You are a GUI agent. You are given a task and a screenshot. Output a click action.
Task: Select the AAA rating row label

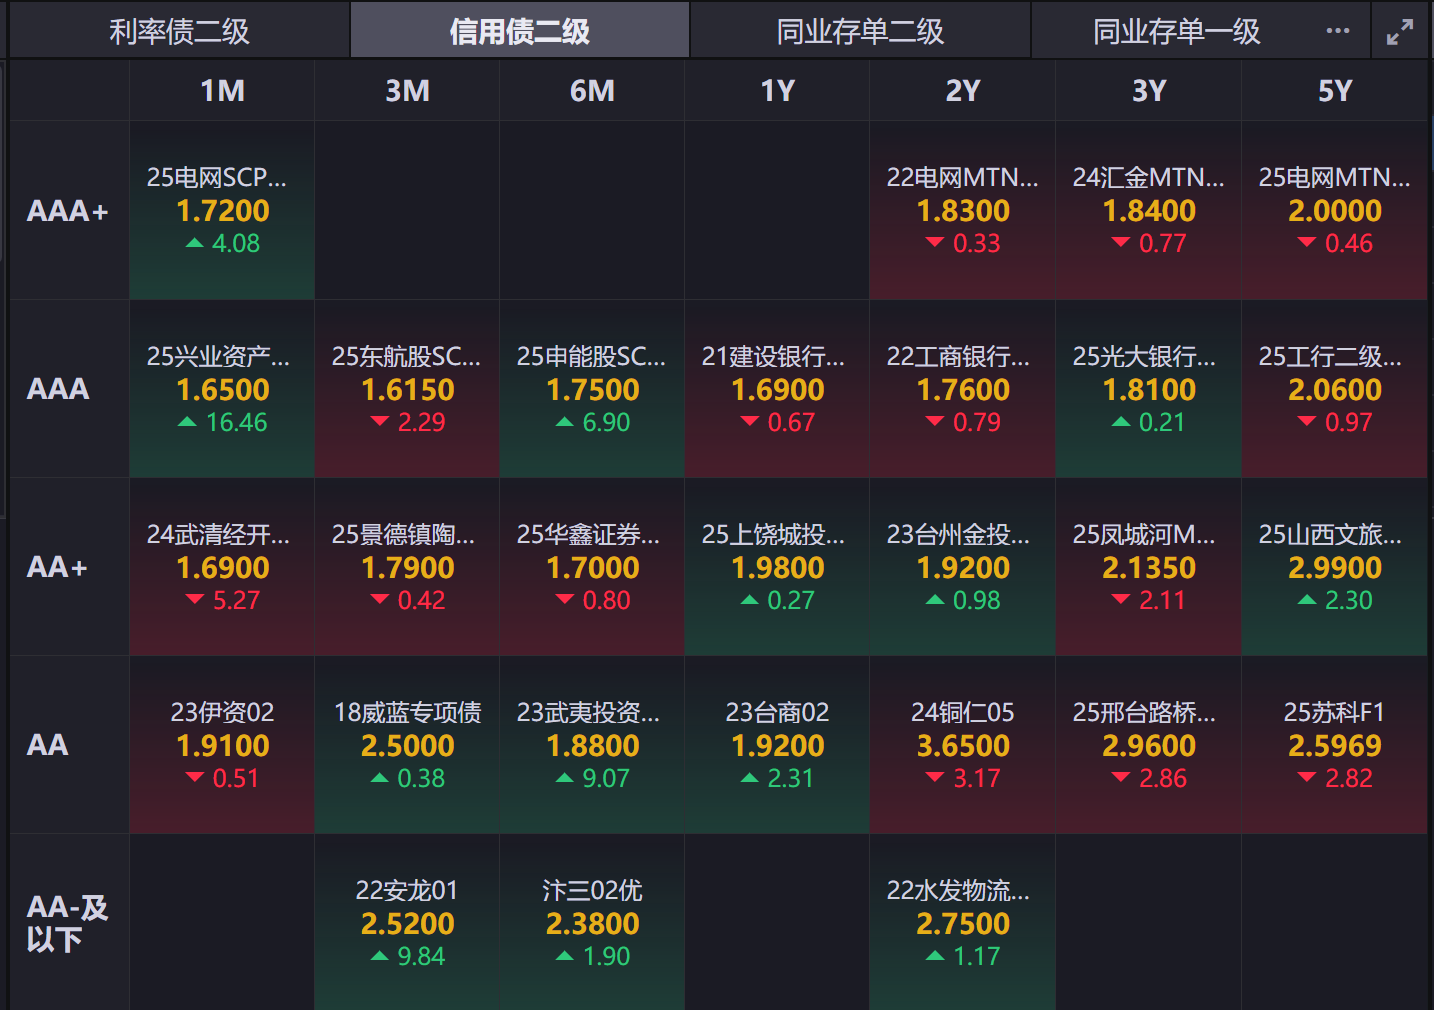click(x=58, y=389)
